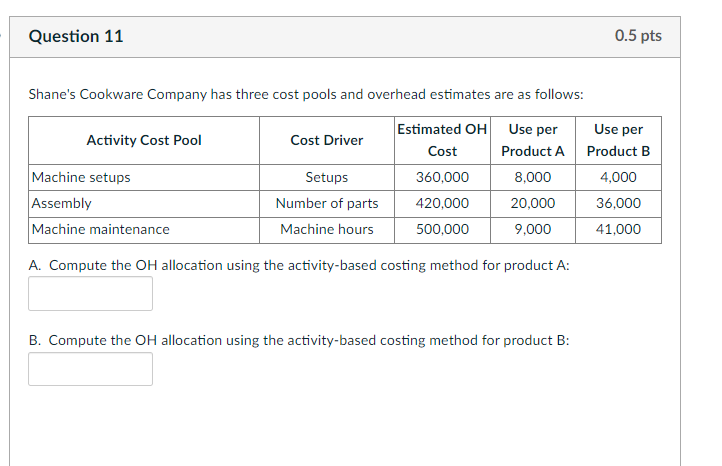Click the Number of parts cell
The image size is (722, 466).
click(x=327, y=203)
